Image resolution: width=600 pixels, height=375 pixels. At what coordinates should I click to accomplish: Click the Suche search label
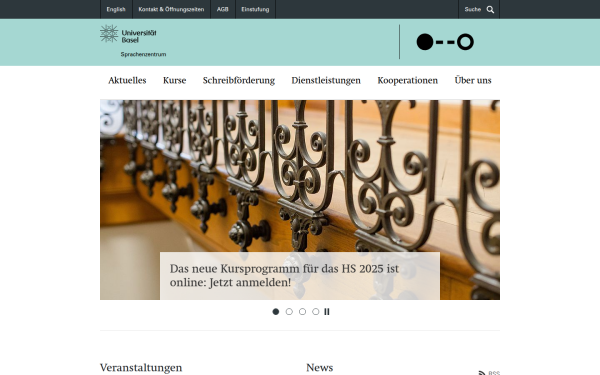pos(473,9)
